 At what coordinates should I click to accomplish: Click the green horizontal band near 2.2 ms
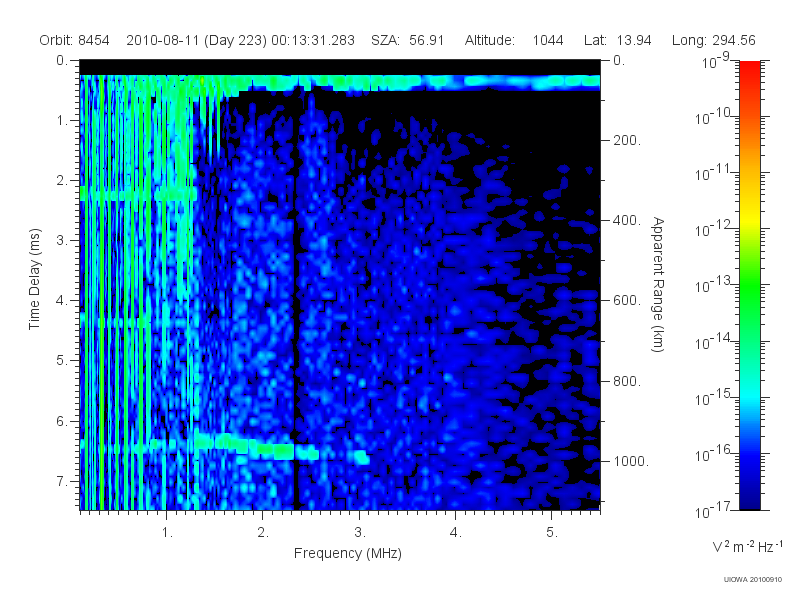point(138,194)
